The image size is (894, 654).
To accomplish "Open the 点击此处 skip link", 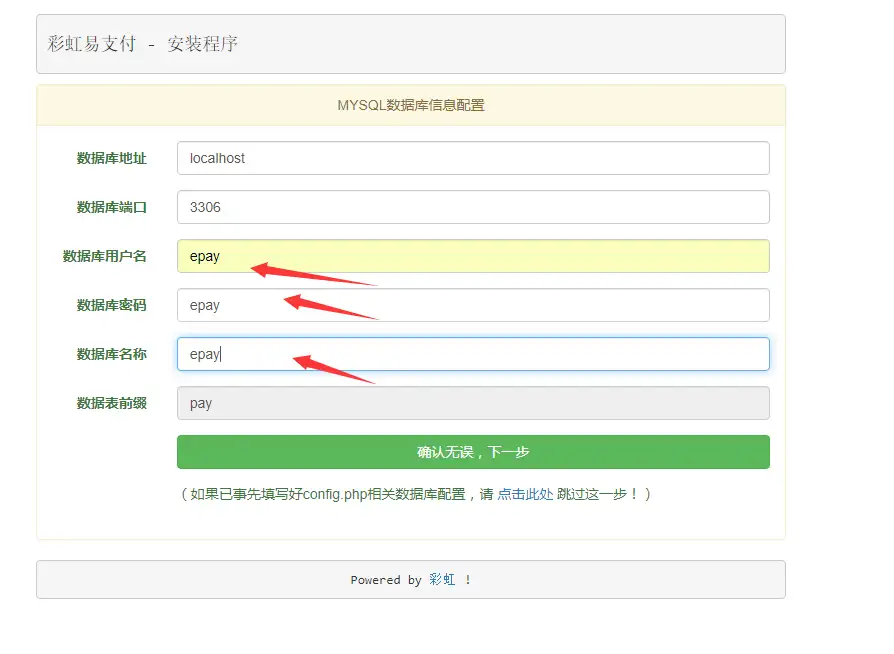I will (525, 494).
